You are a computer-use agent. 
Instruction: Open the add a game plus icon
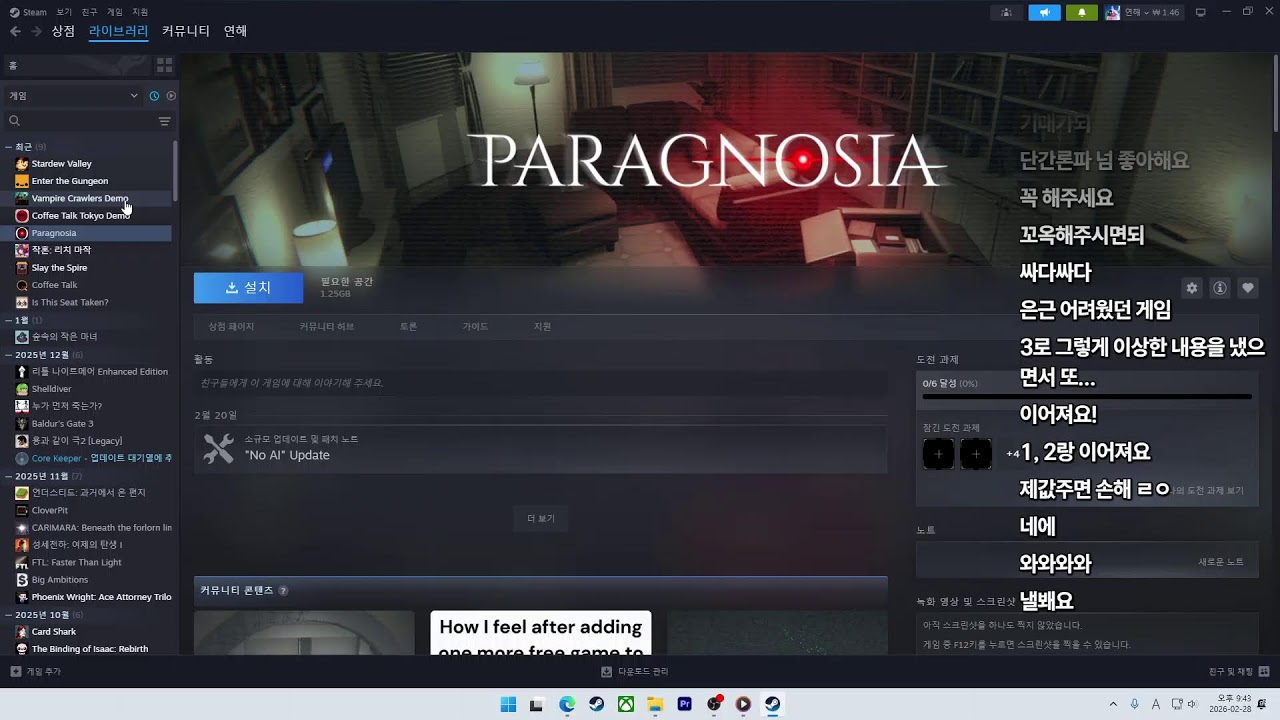[x=15, y=671]
